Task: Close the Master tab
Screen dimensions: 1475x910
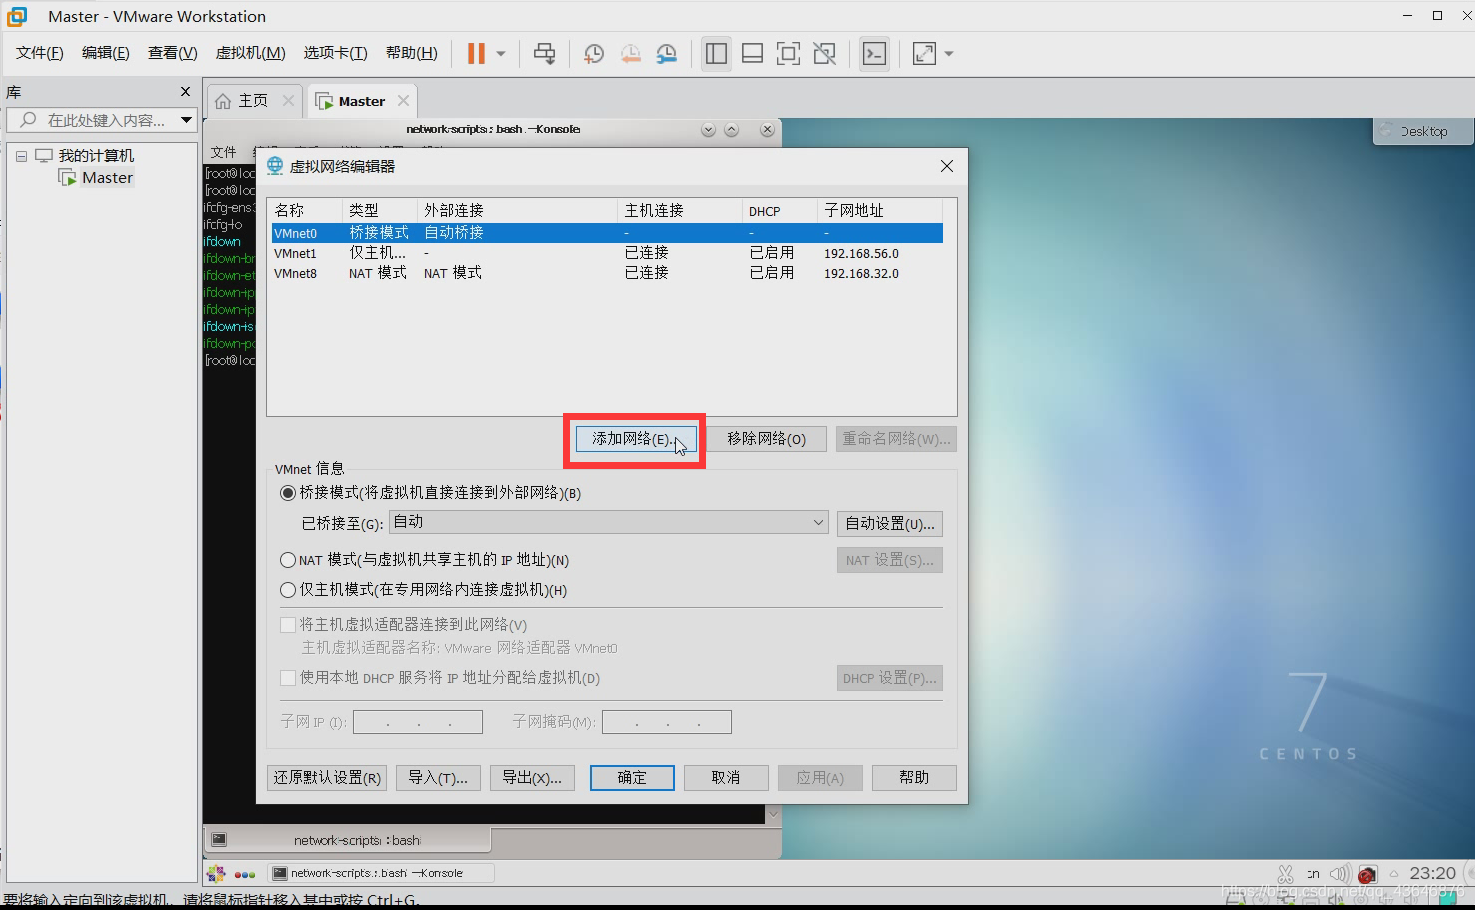Action: [x=403, y=101]
